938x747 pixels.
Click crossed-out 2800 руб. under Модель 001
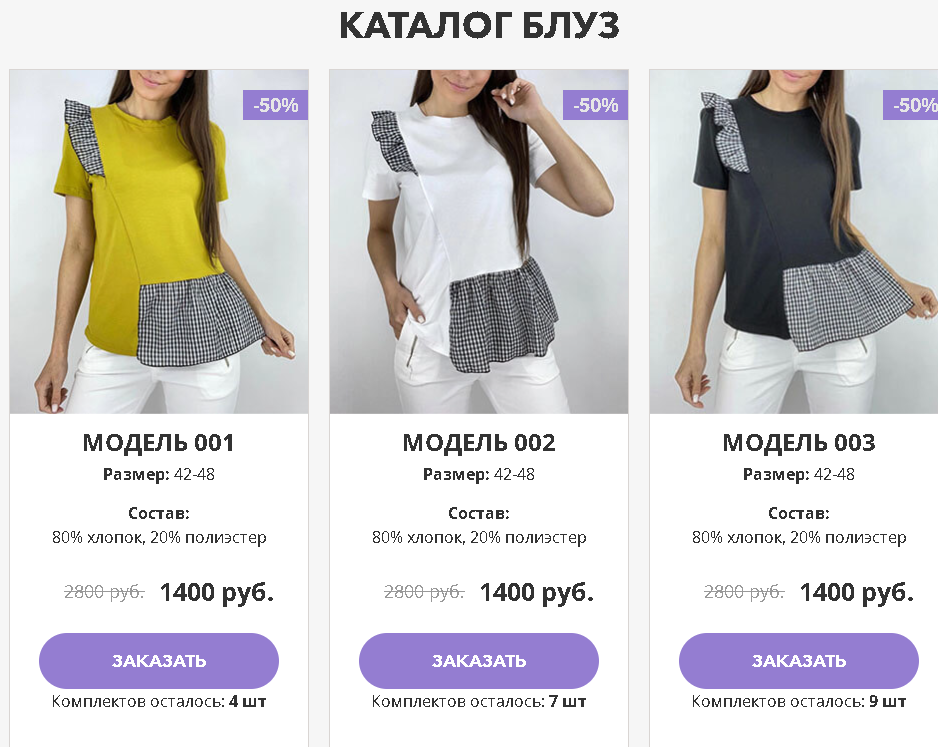[x=104, y=592]
